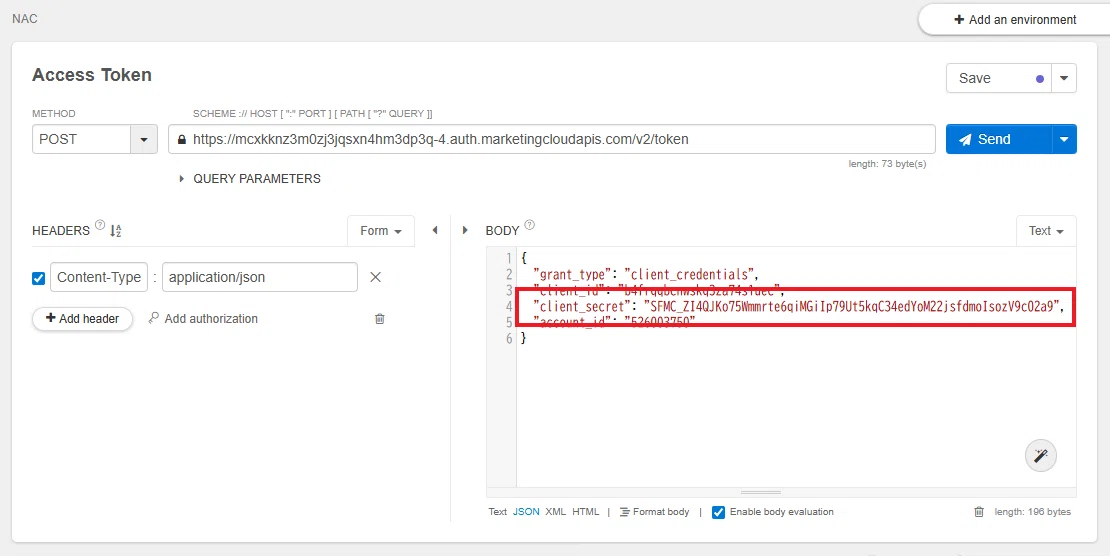This screenshot has height=556, width=1110.
Task: Open the body Text type dropdown
Action: click(1046, 231)
